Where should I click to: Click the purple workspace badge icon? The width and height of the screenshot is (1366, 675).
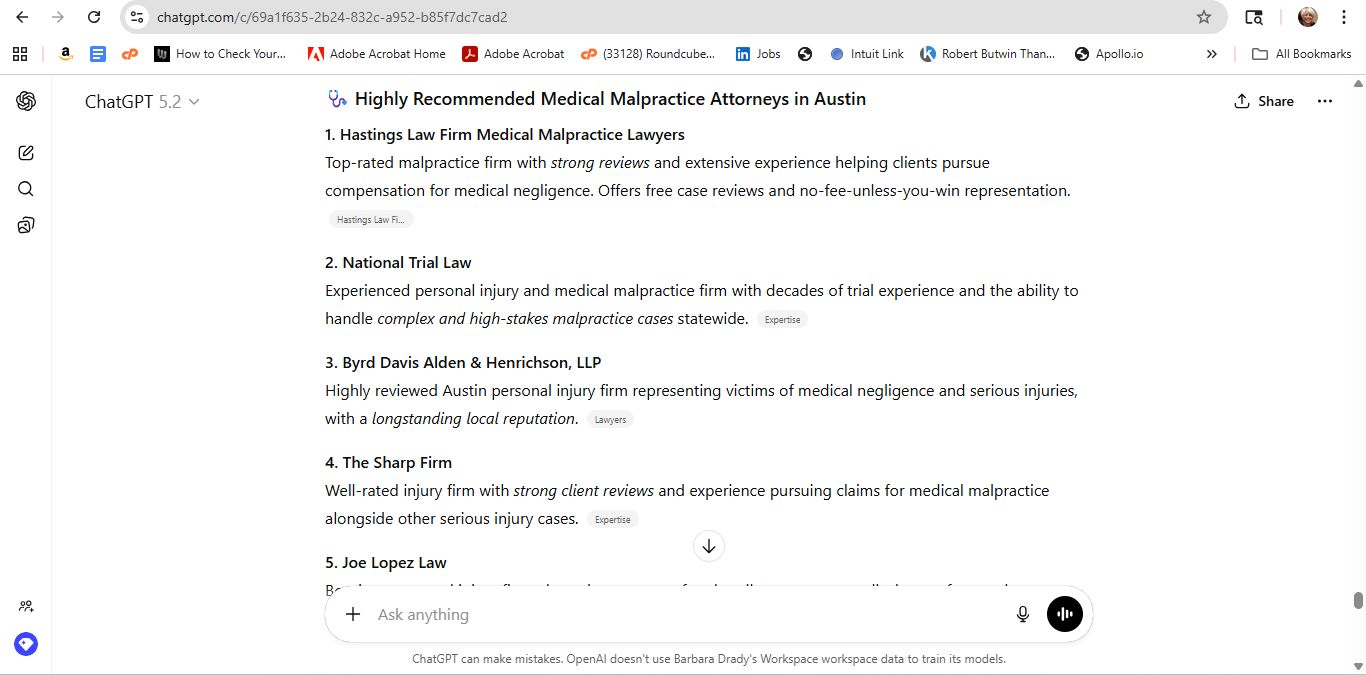26,644
